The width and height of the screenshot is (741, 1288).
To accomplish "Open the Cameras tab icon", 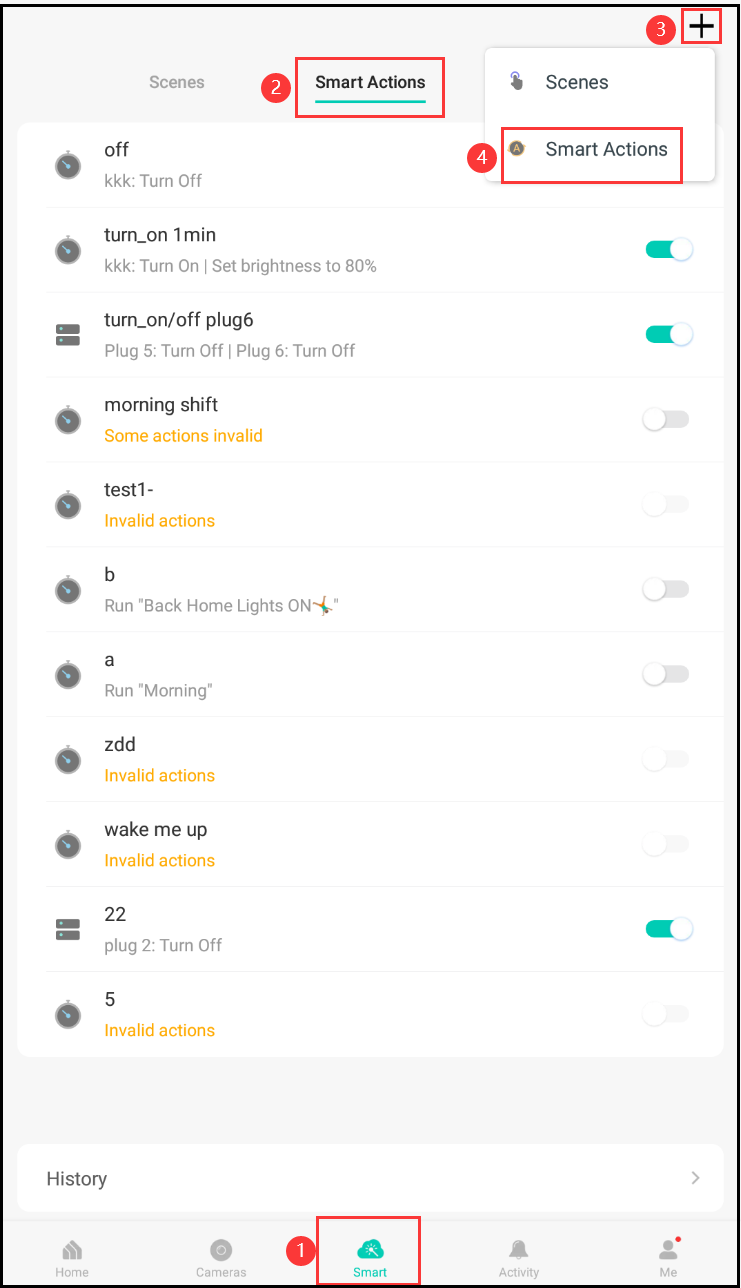I will coord(221,1250).
